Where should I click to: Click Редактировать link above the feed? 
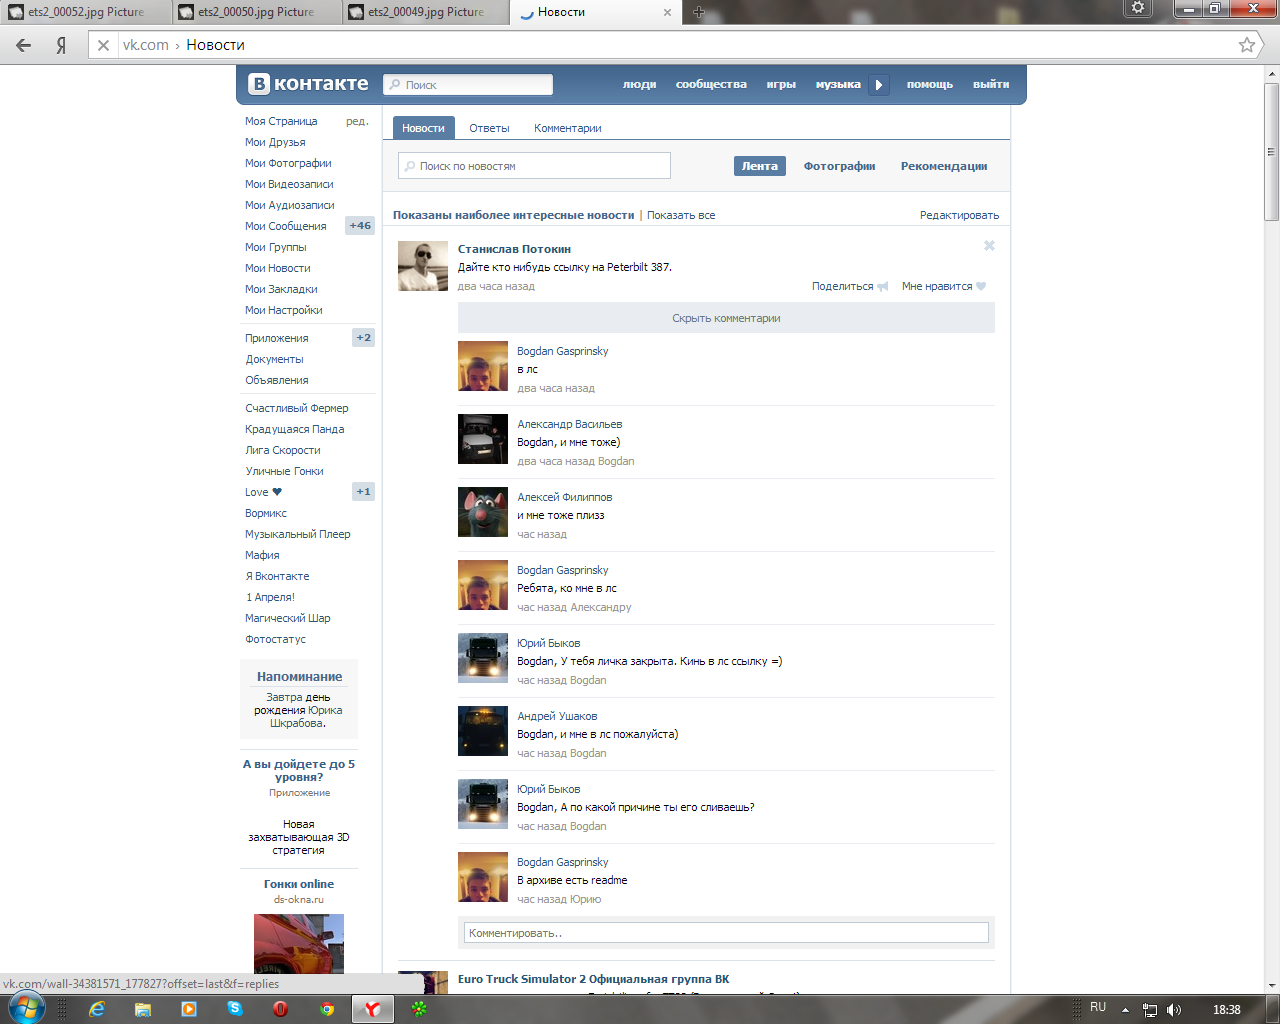[959, 215]
